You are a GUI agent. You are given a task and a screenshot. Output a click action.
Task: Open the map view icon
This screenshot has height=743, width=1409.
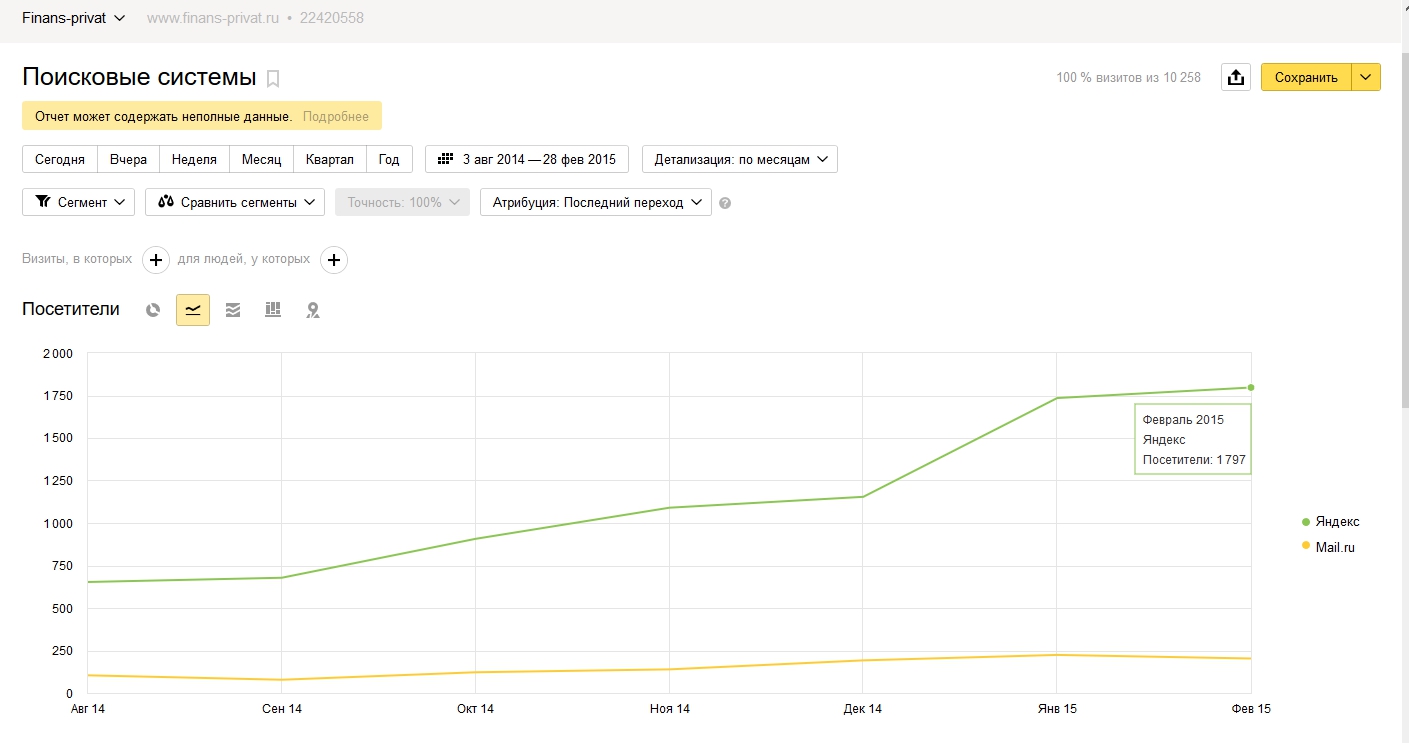point(313,310)
